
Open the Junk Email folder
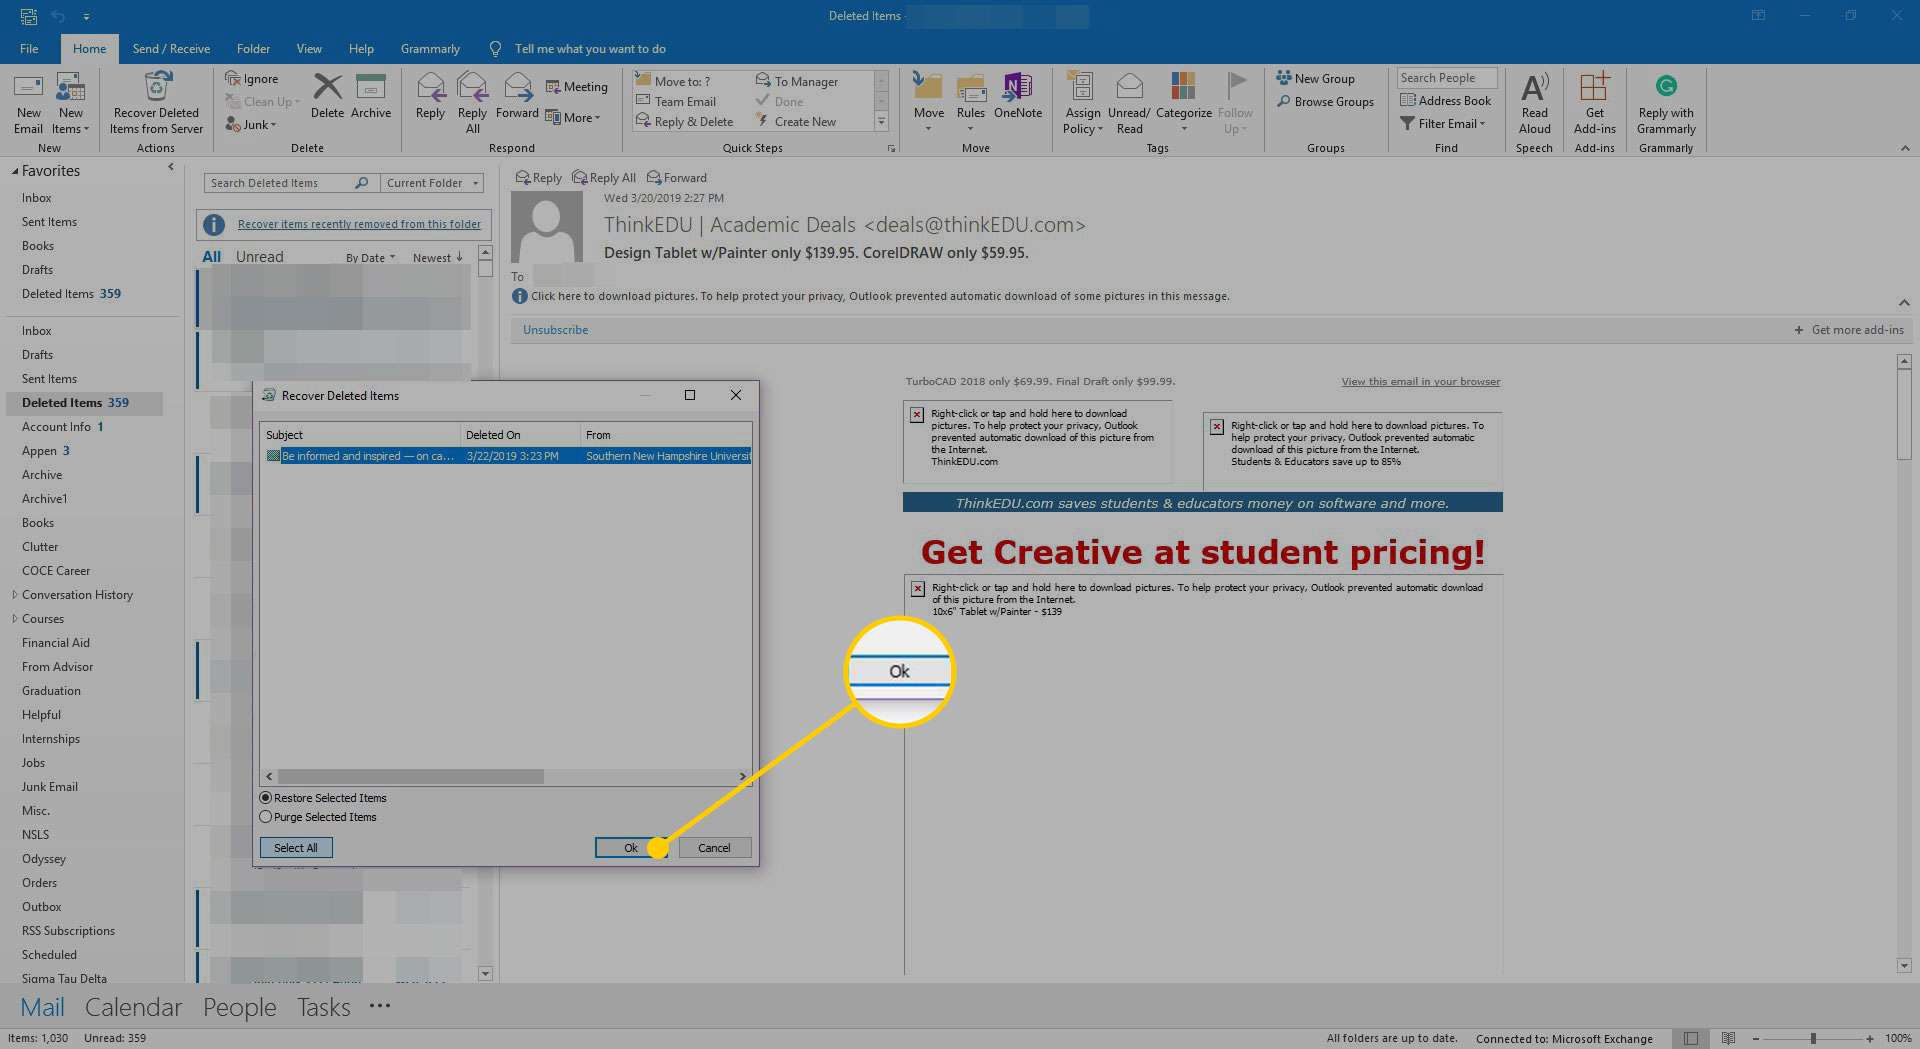[50, 787]
